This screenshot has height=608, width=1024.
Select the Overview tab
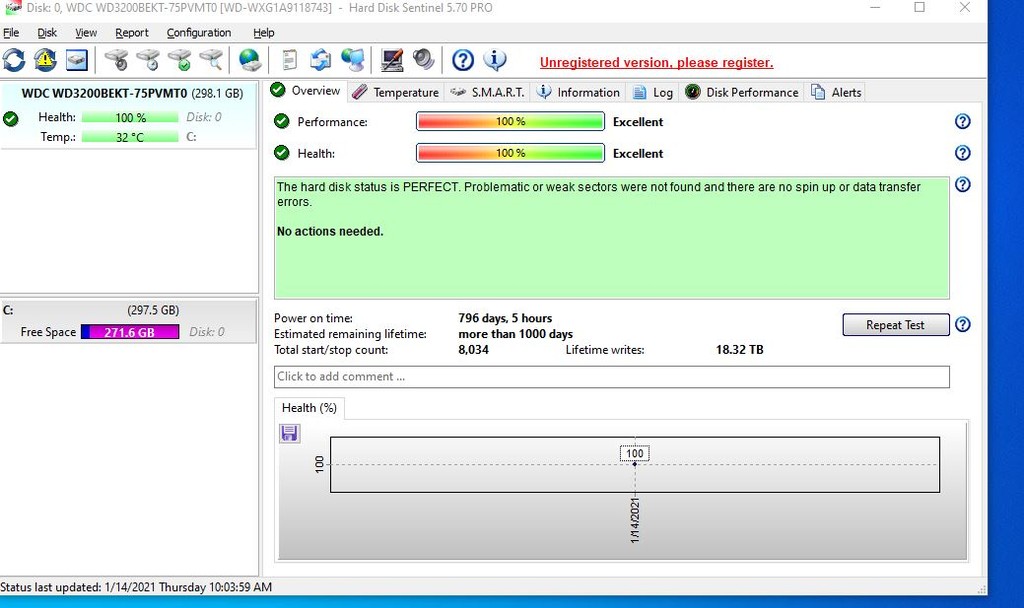click(306, 91)
